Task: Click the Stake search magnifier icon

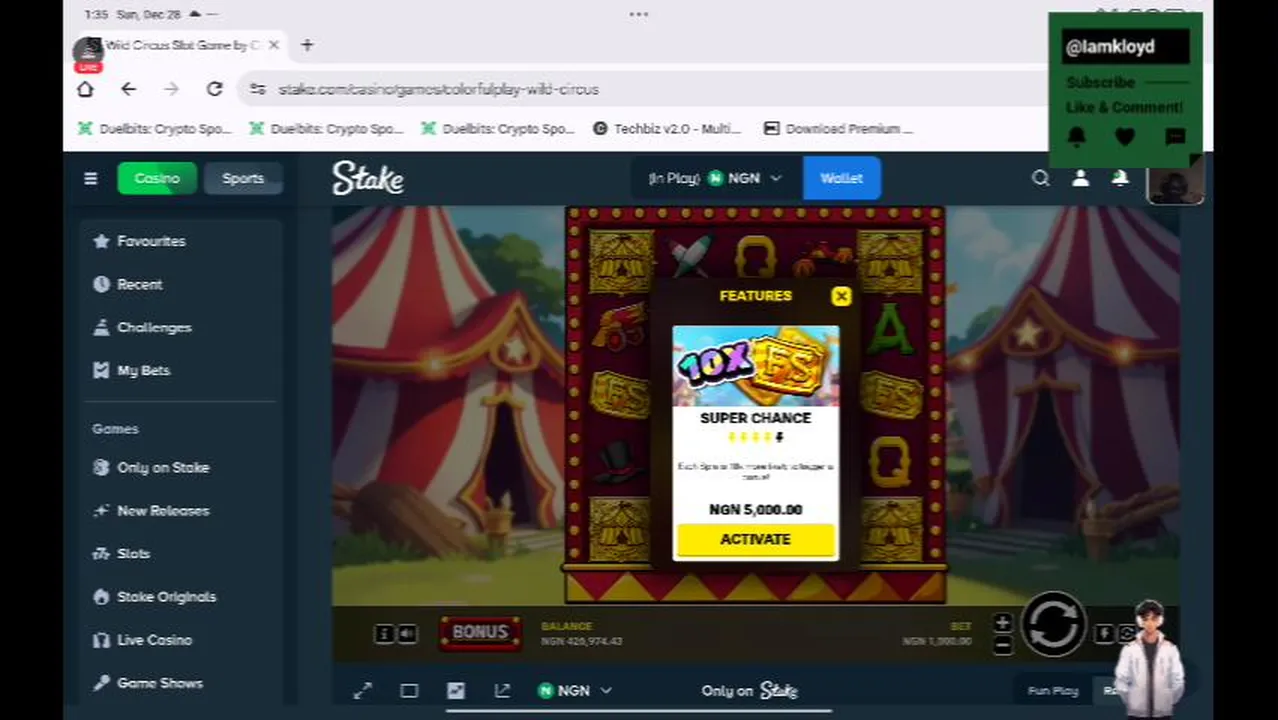Action: coord(1040,178)
